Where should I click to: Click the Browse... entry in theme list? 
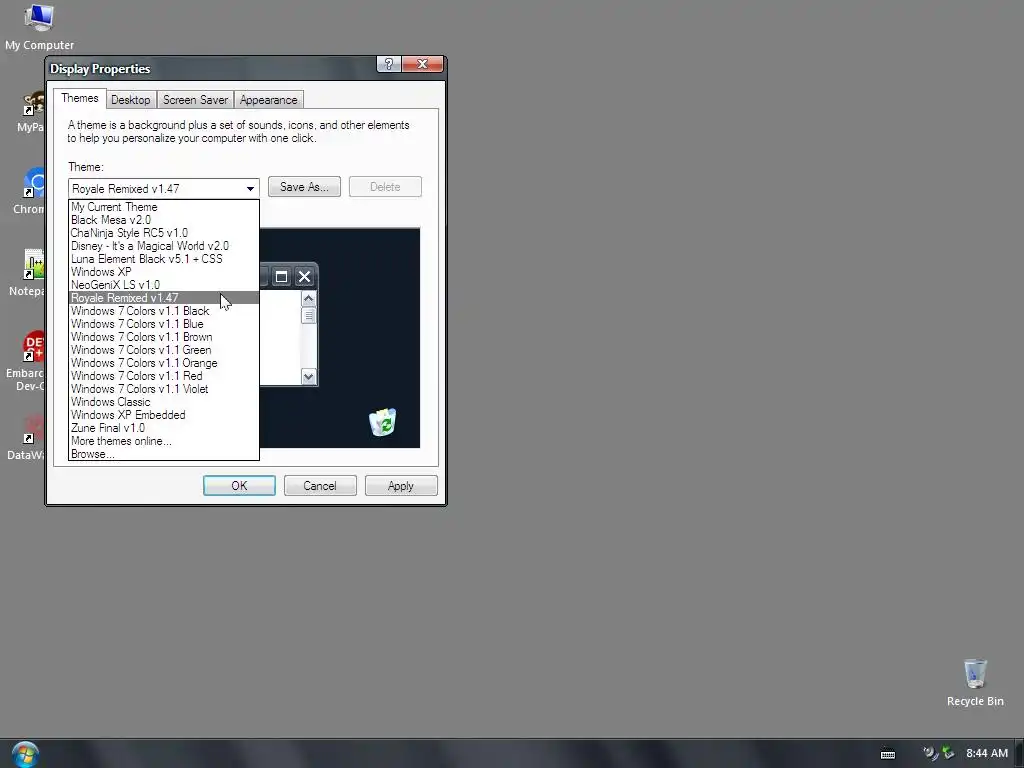(x=164, y=454)
